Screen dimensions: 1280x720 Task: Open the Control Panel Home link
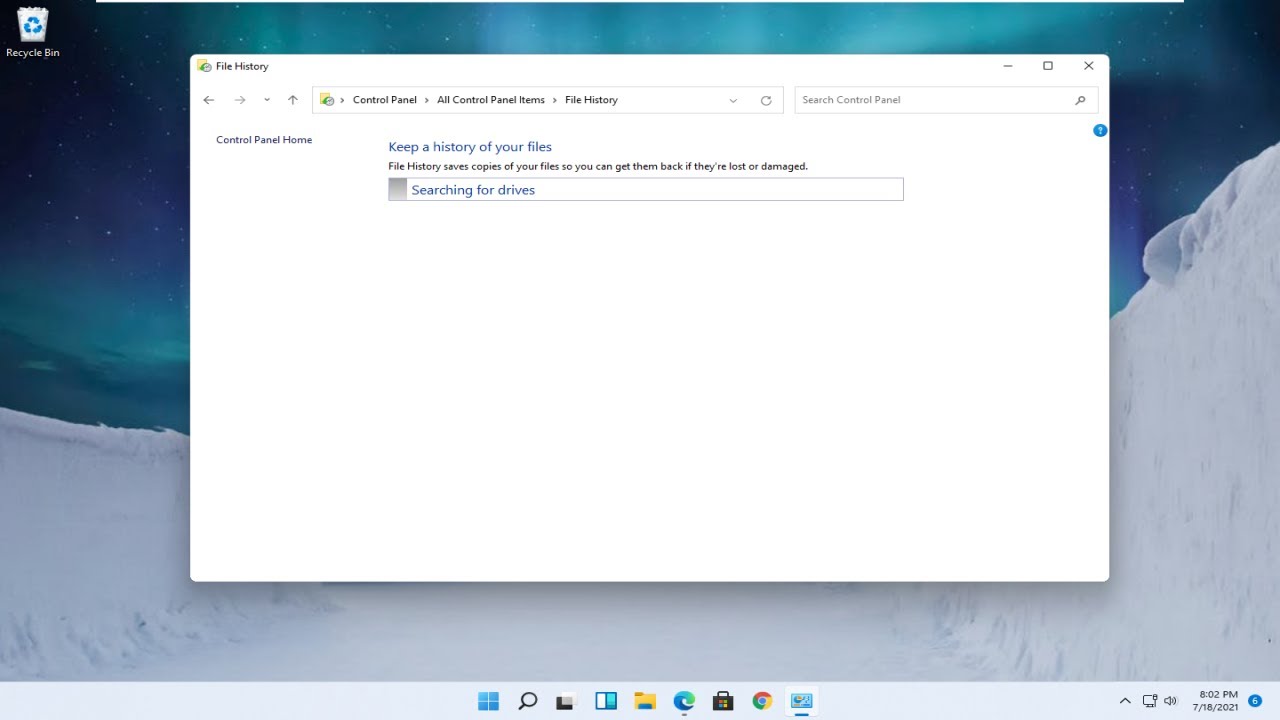point(264,140)
